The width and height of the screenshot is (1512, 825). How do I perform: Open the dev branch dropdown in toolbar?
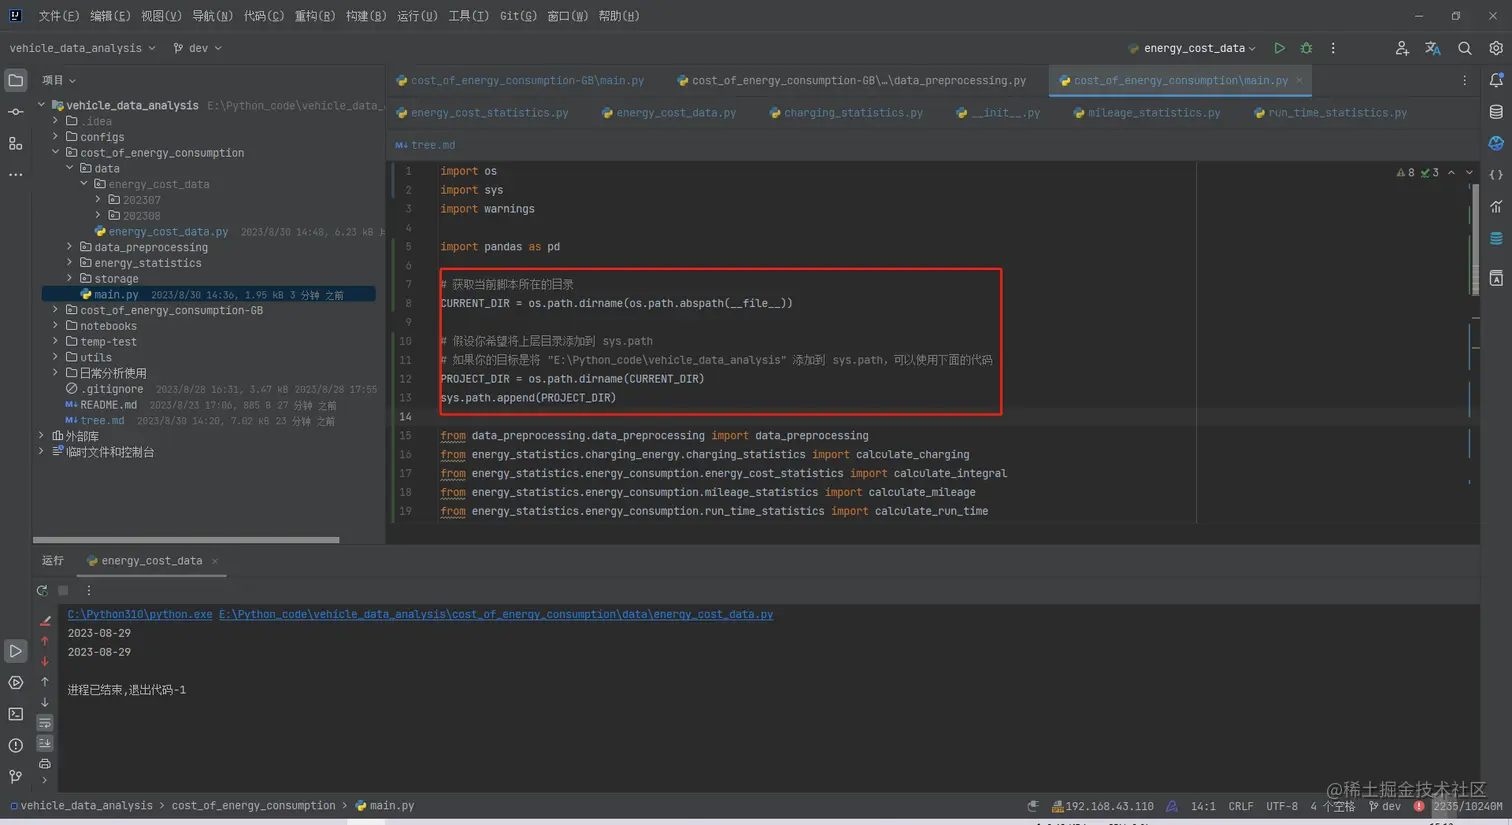coord(197,48)
